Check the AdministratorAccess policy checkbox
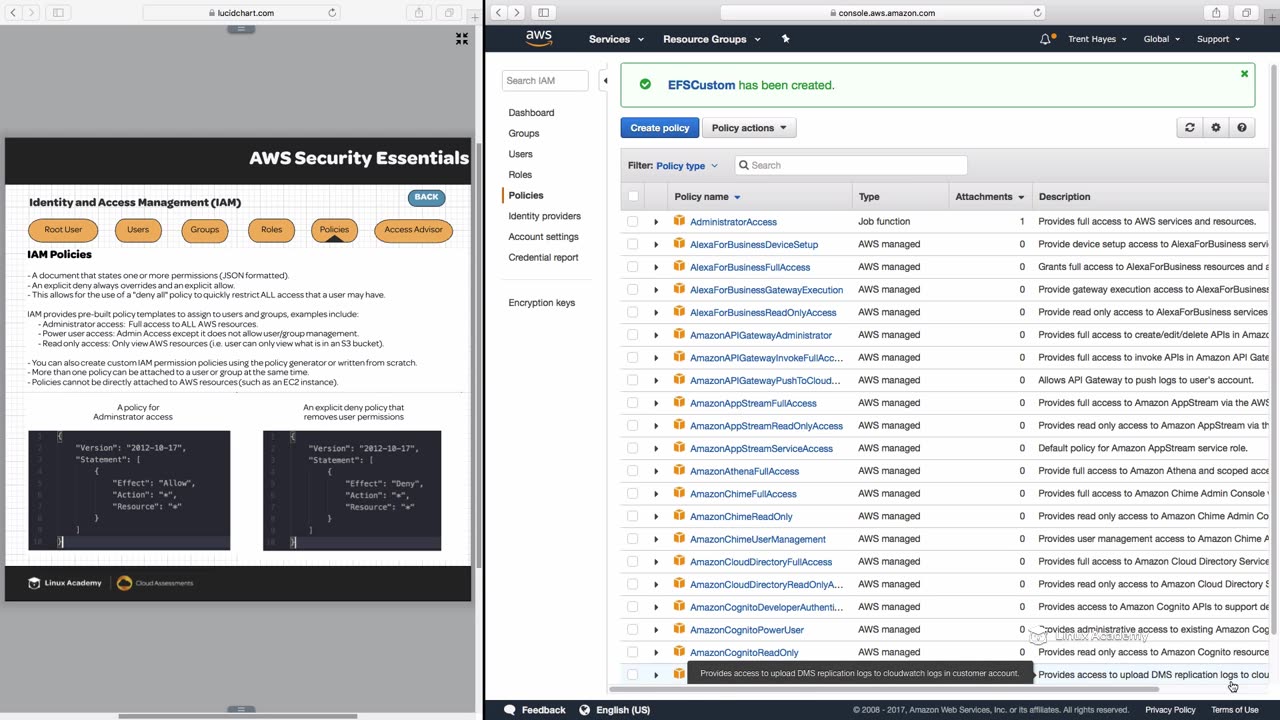Screen dimensions: 1280x720 [x=632, y=222]
